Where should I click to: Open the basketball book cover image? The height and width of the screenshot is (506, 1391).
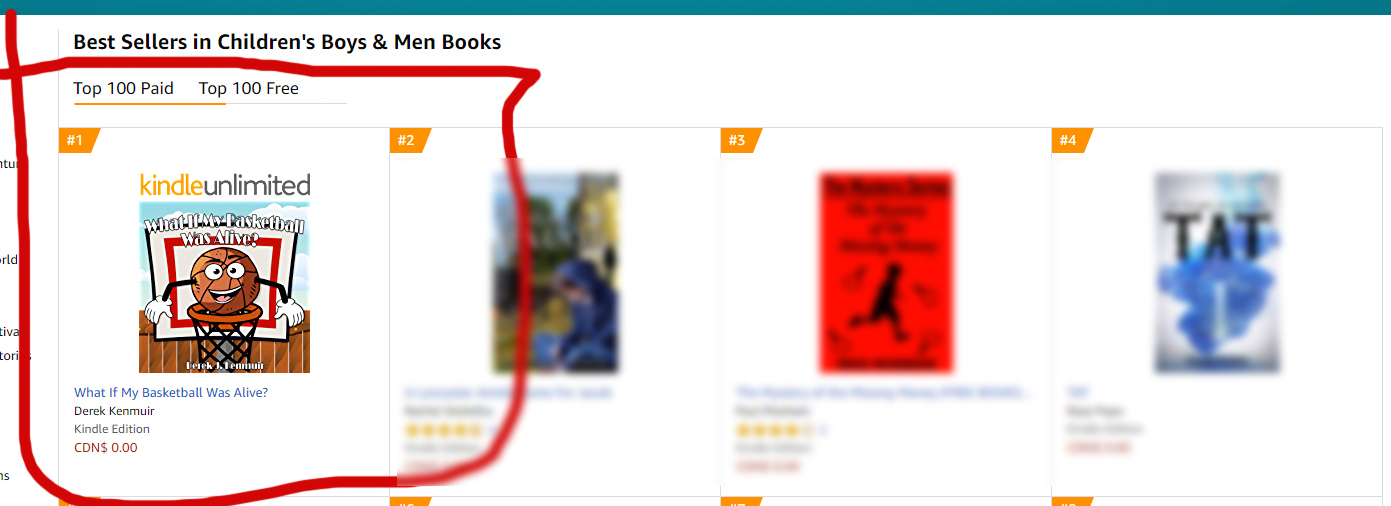[224, 287]
